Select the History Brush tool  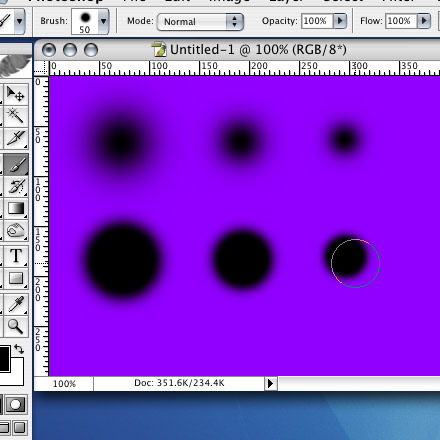15,187
